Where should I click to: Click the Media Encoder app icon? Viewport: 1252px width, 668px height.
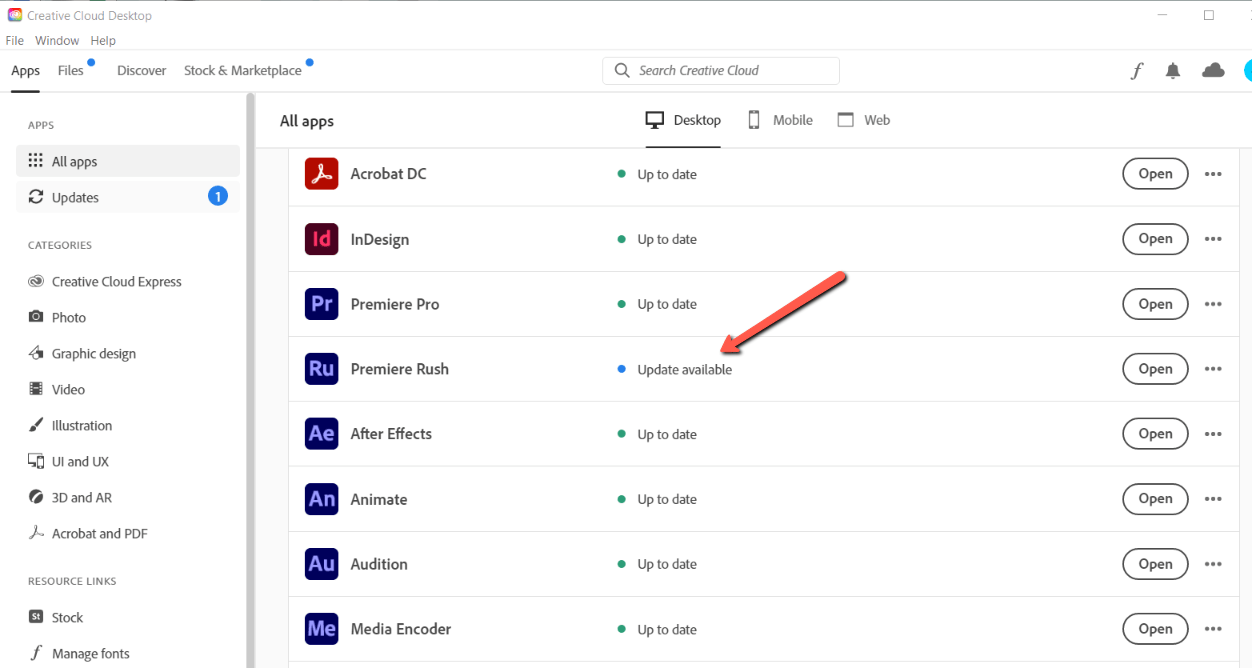pyautogui.click(x=322, y=629)
